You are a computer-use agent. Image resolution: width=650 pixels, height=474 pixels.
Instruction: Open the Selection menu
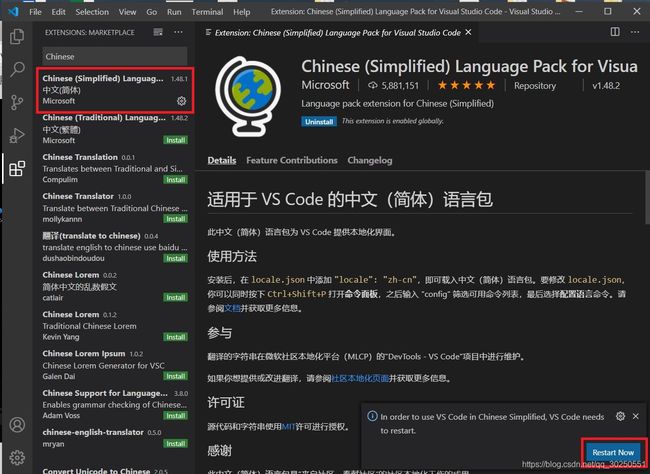(92, 12)
